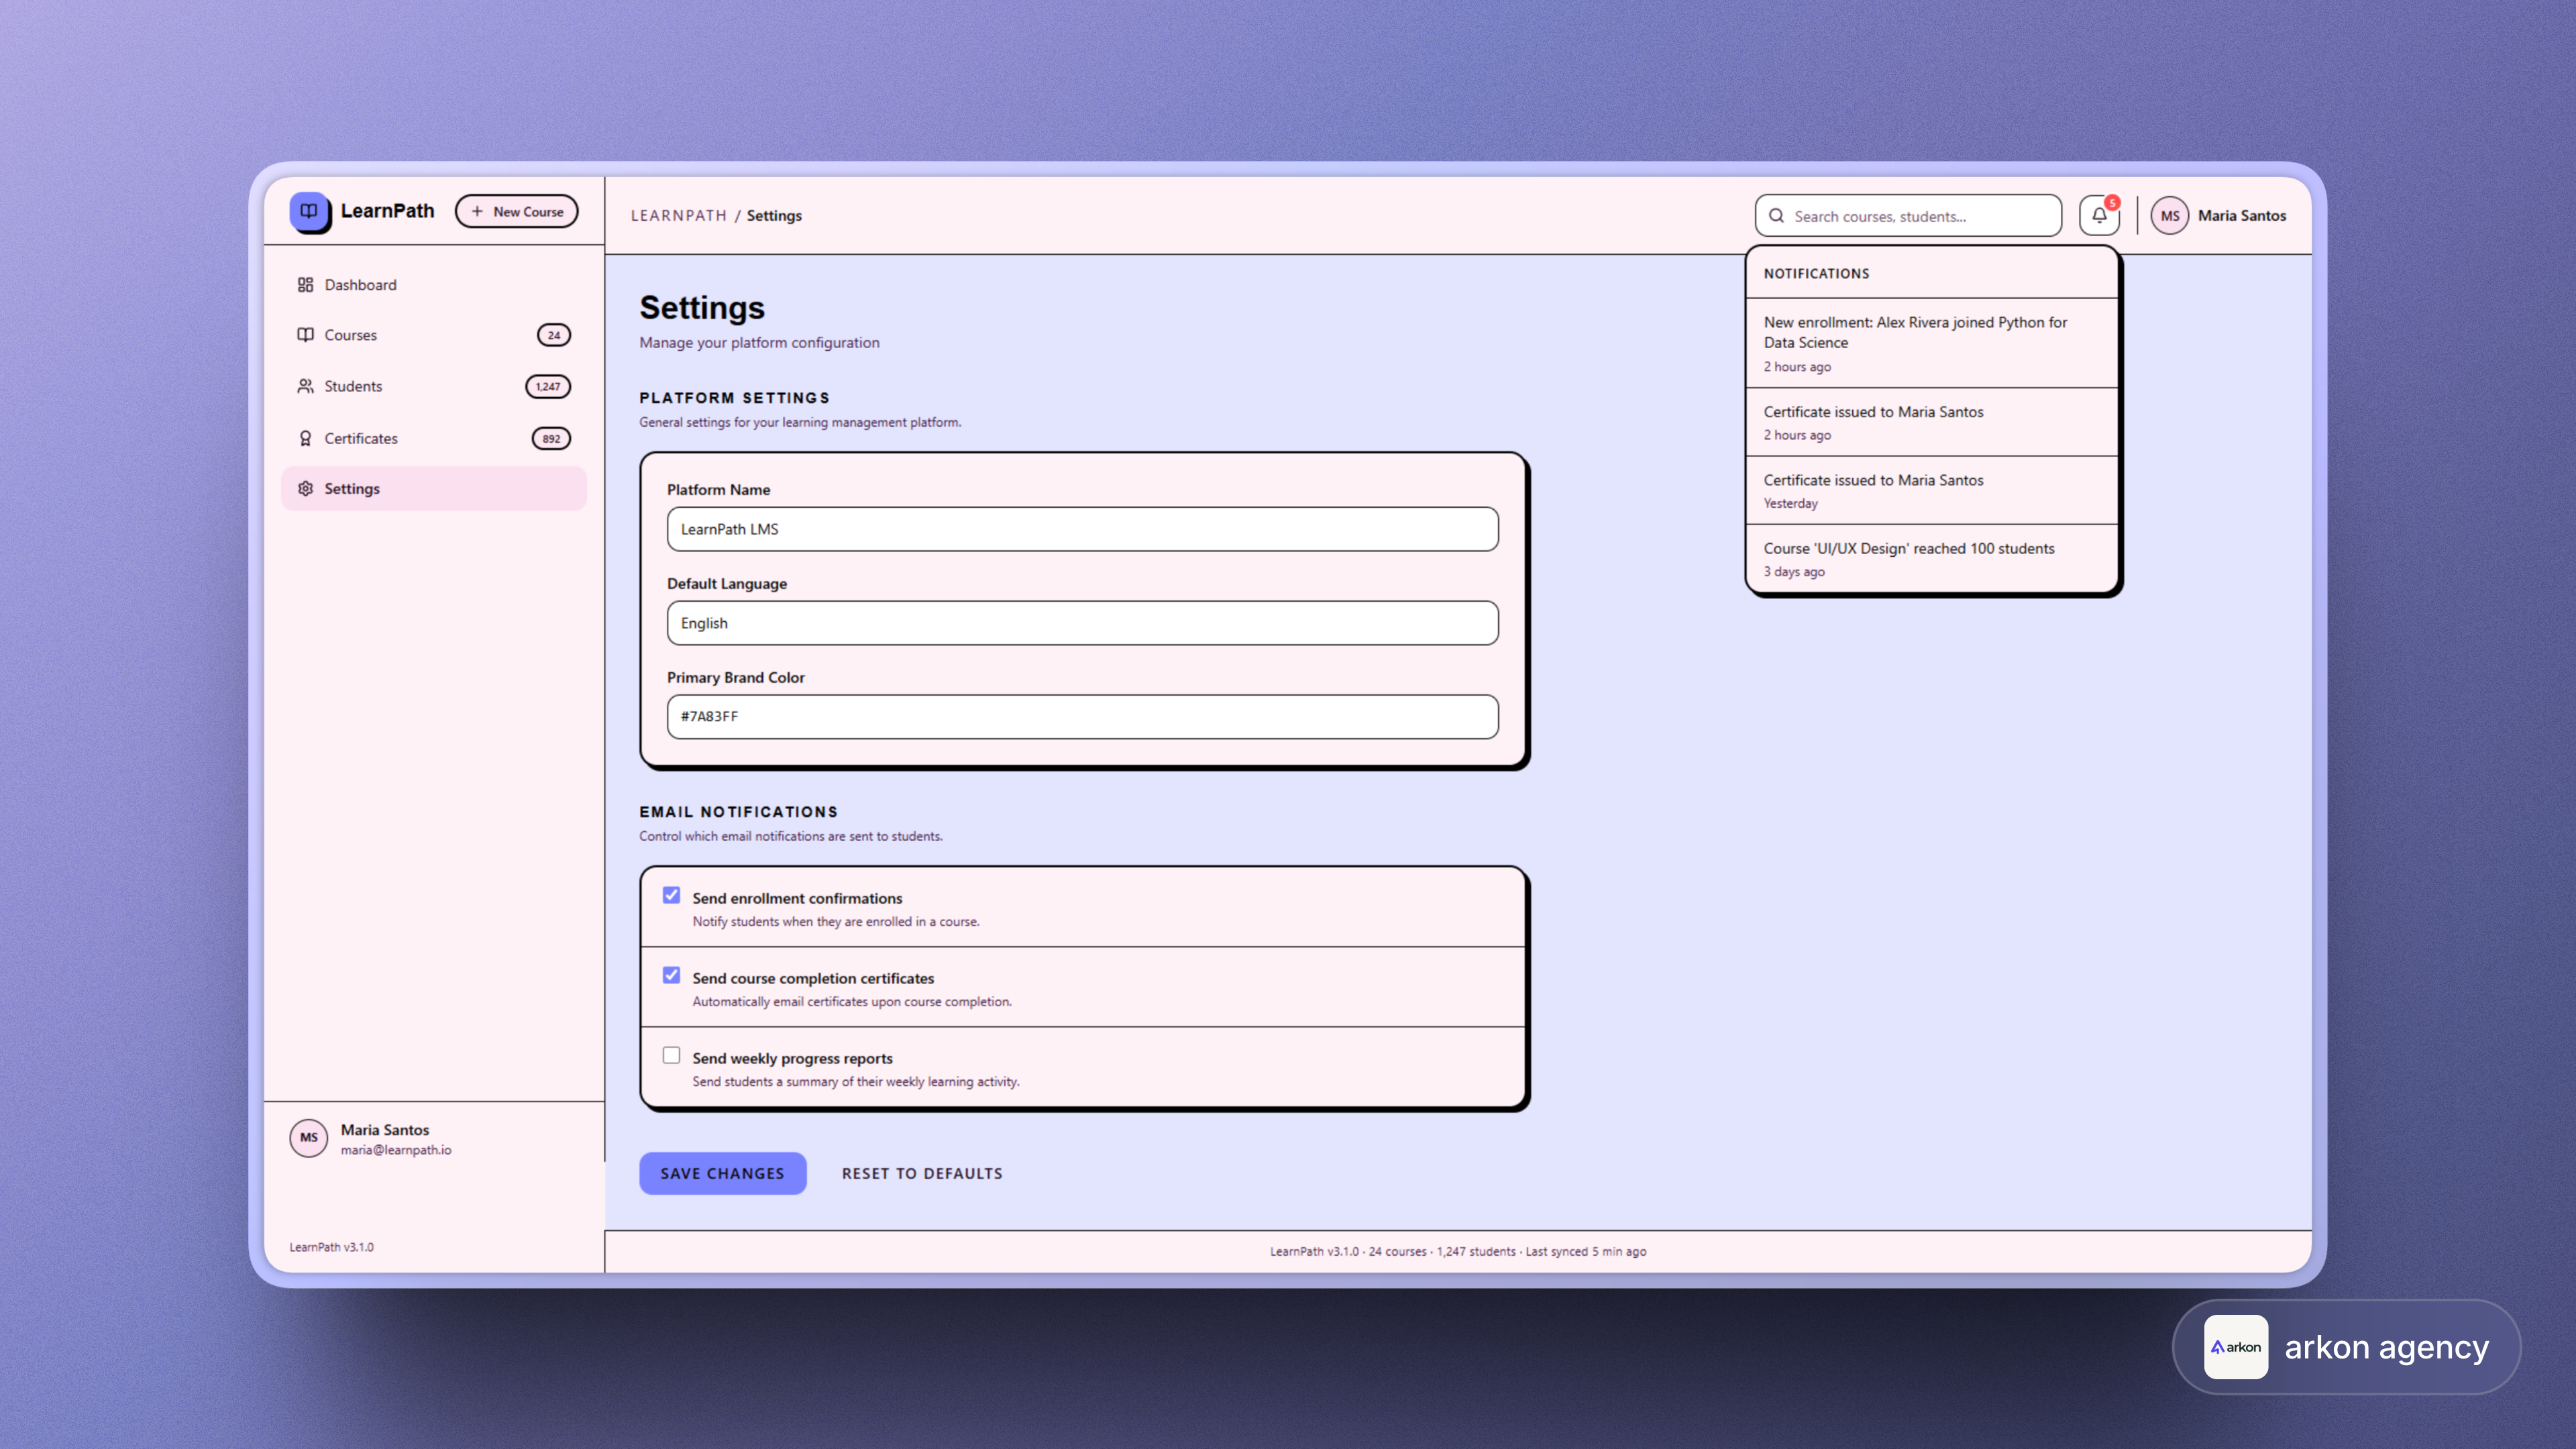Open Certificates in sidebar
The height and width of the screenshot is (1449, 2576).
click(x=434, y=438)
